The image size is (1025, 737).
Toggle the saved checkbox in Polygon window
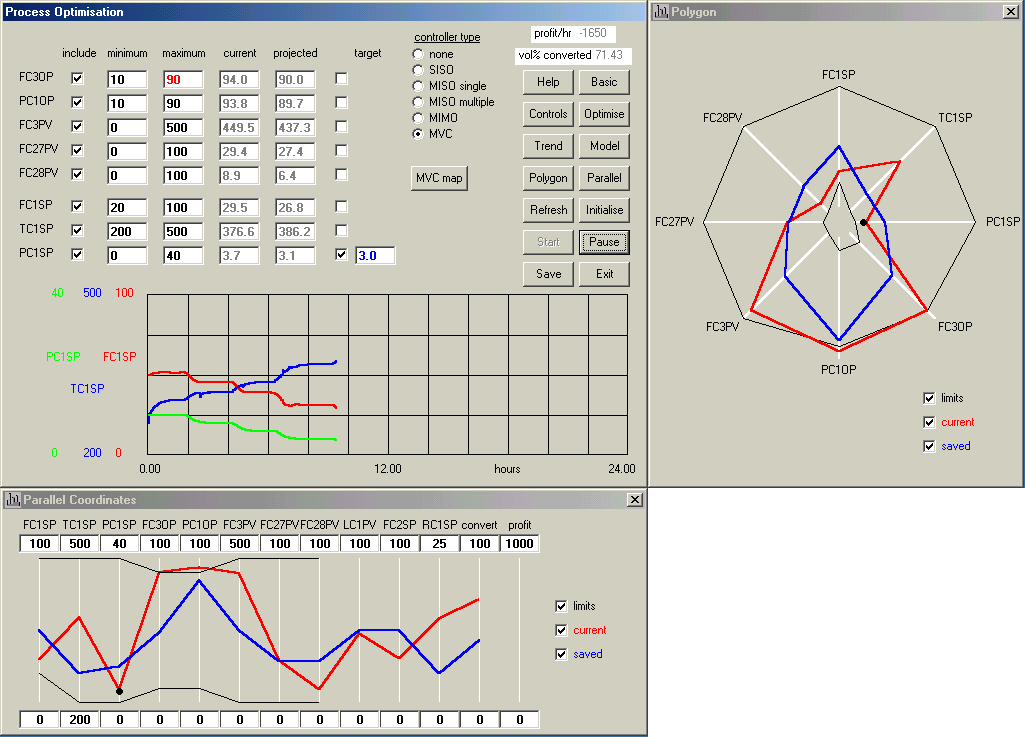pos(930,446)
